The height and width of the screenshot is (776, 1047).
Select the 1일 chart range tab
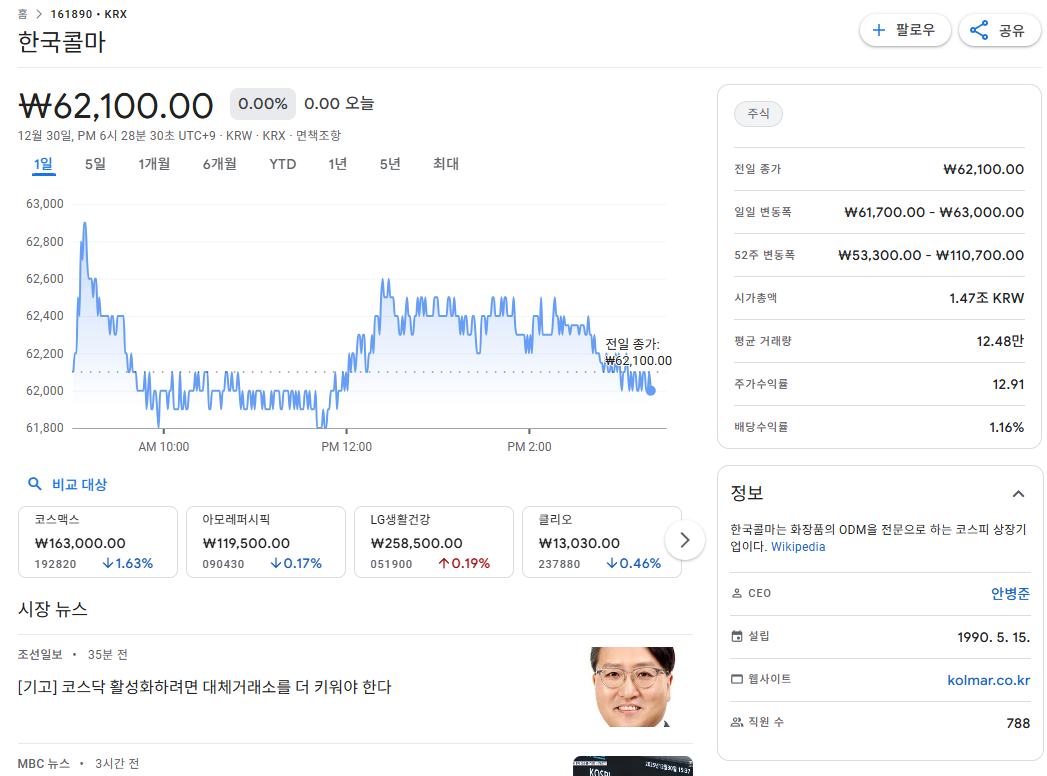tap(43, 164)
